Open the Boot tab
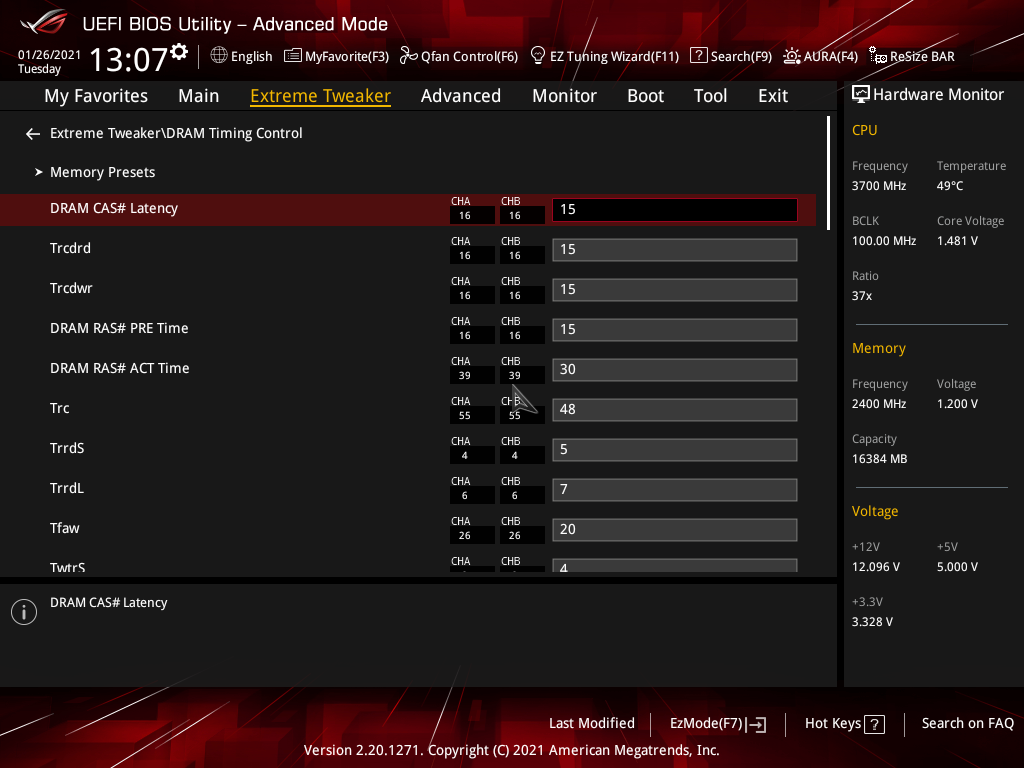 (x=645, y=96)
